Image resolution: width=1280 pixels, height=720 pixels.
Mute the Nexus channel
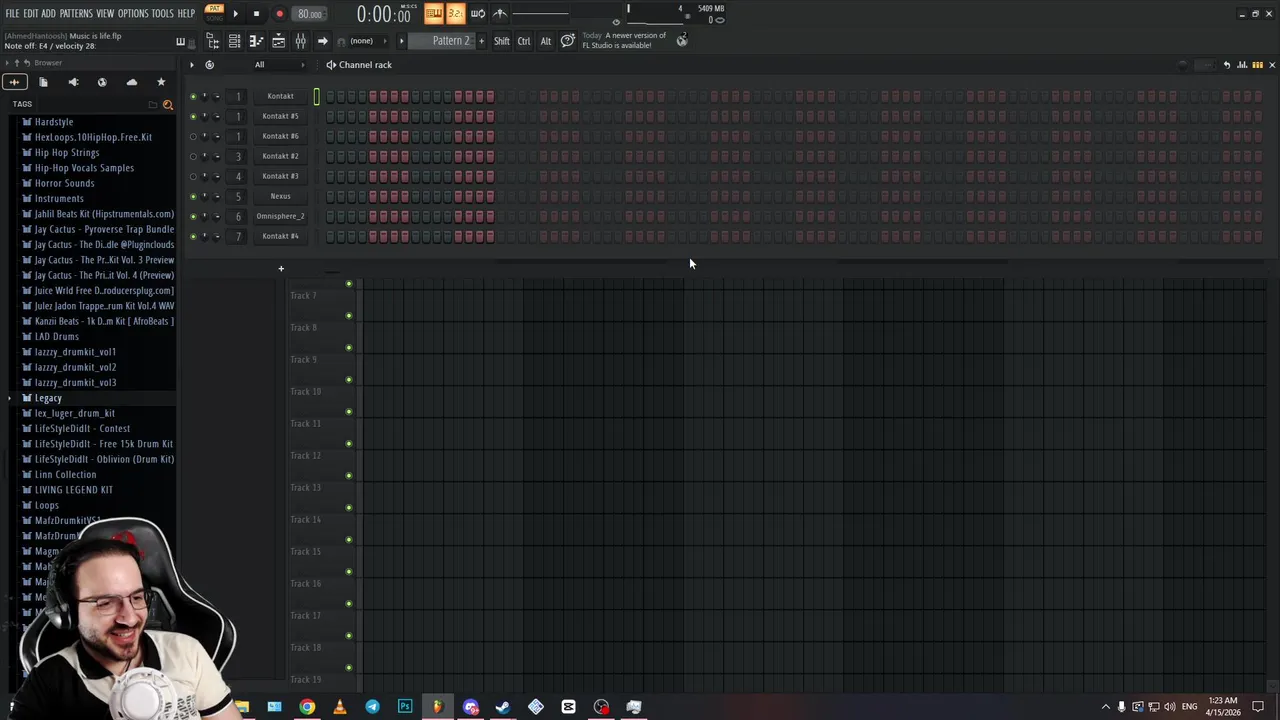pyautogui.click(x=193, y=196)
